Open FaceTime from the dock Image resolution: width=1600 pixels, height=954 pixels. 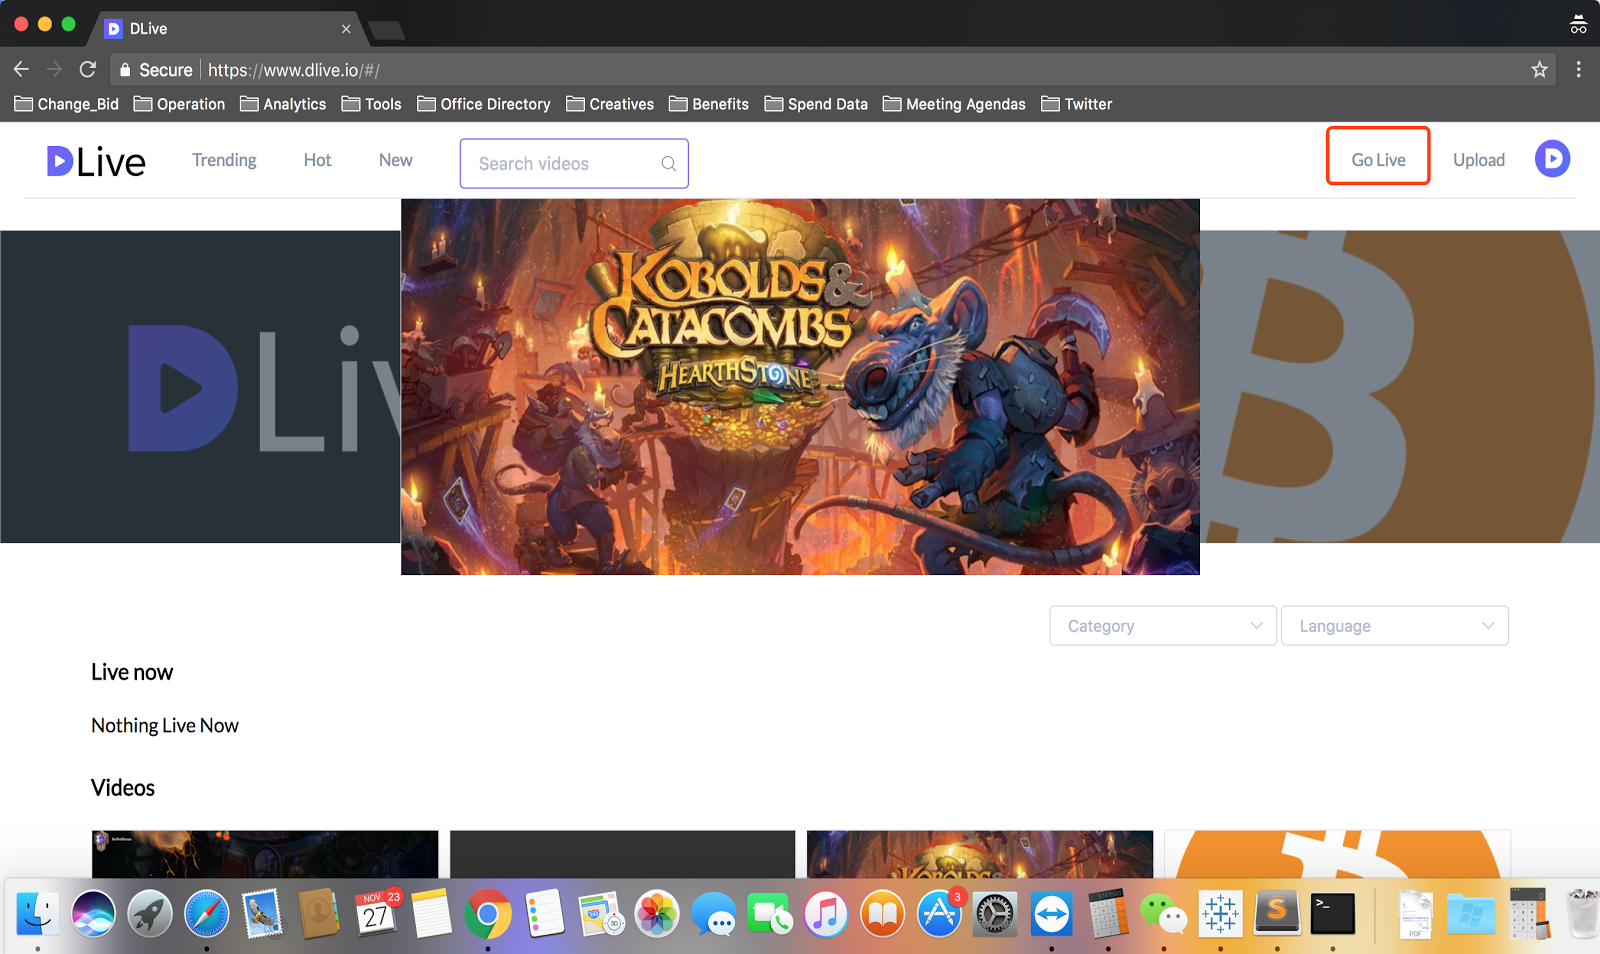pyautogui.click(x=770, y=914)
